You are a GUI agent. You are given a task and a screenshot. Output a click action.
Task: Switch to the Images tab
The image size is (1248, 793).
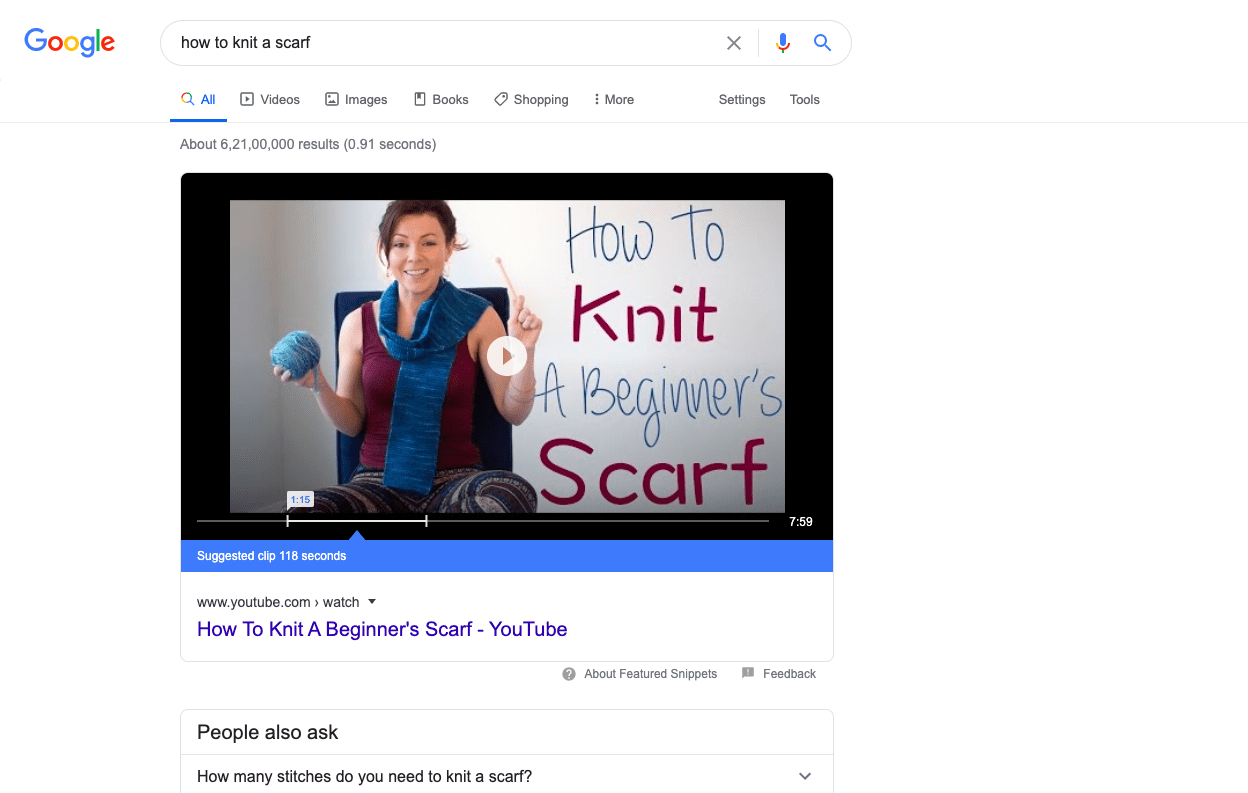(x=356, y=100)
